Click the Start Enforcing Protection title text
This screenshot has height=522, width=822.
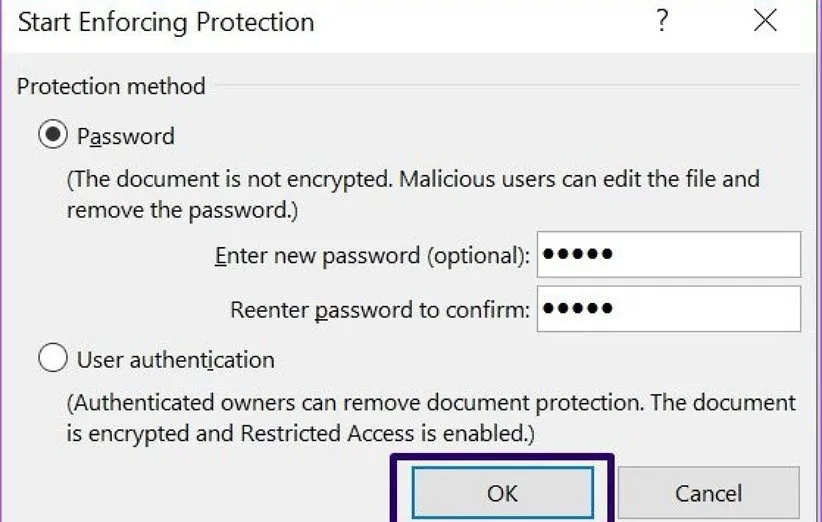tap(166, 22)
